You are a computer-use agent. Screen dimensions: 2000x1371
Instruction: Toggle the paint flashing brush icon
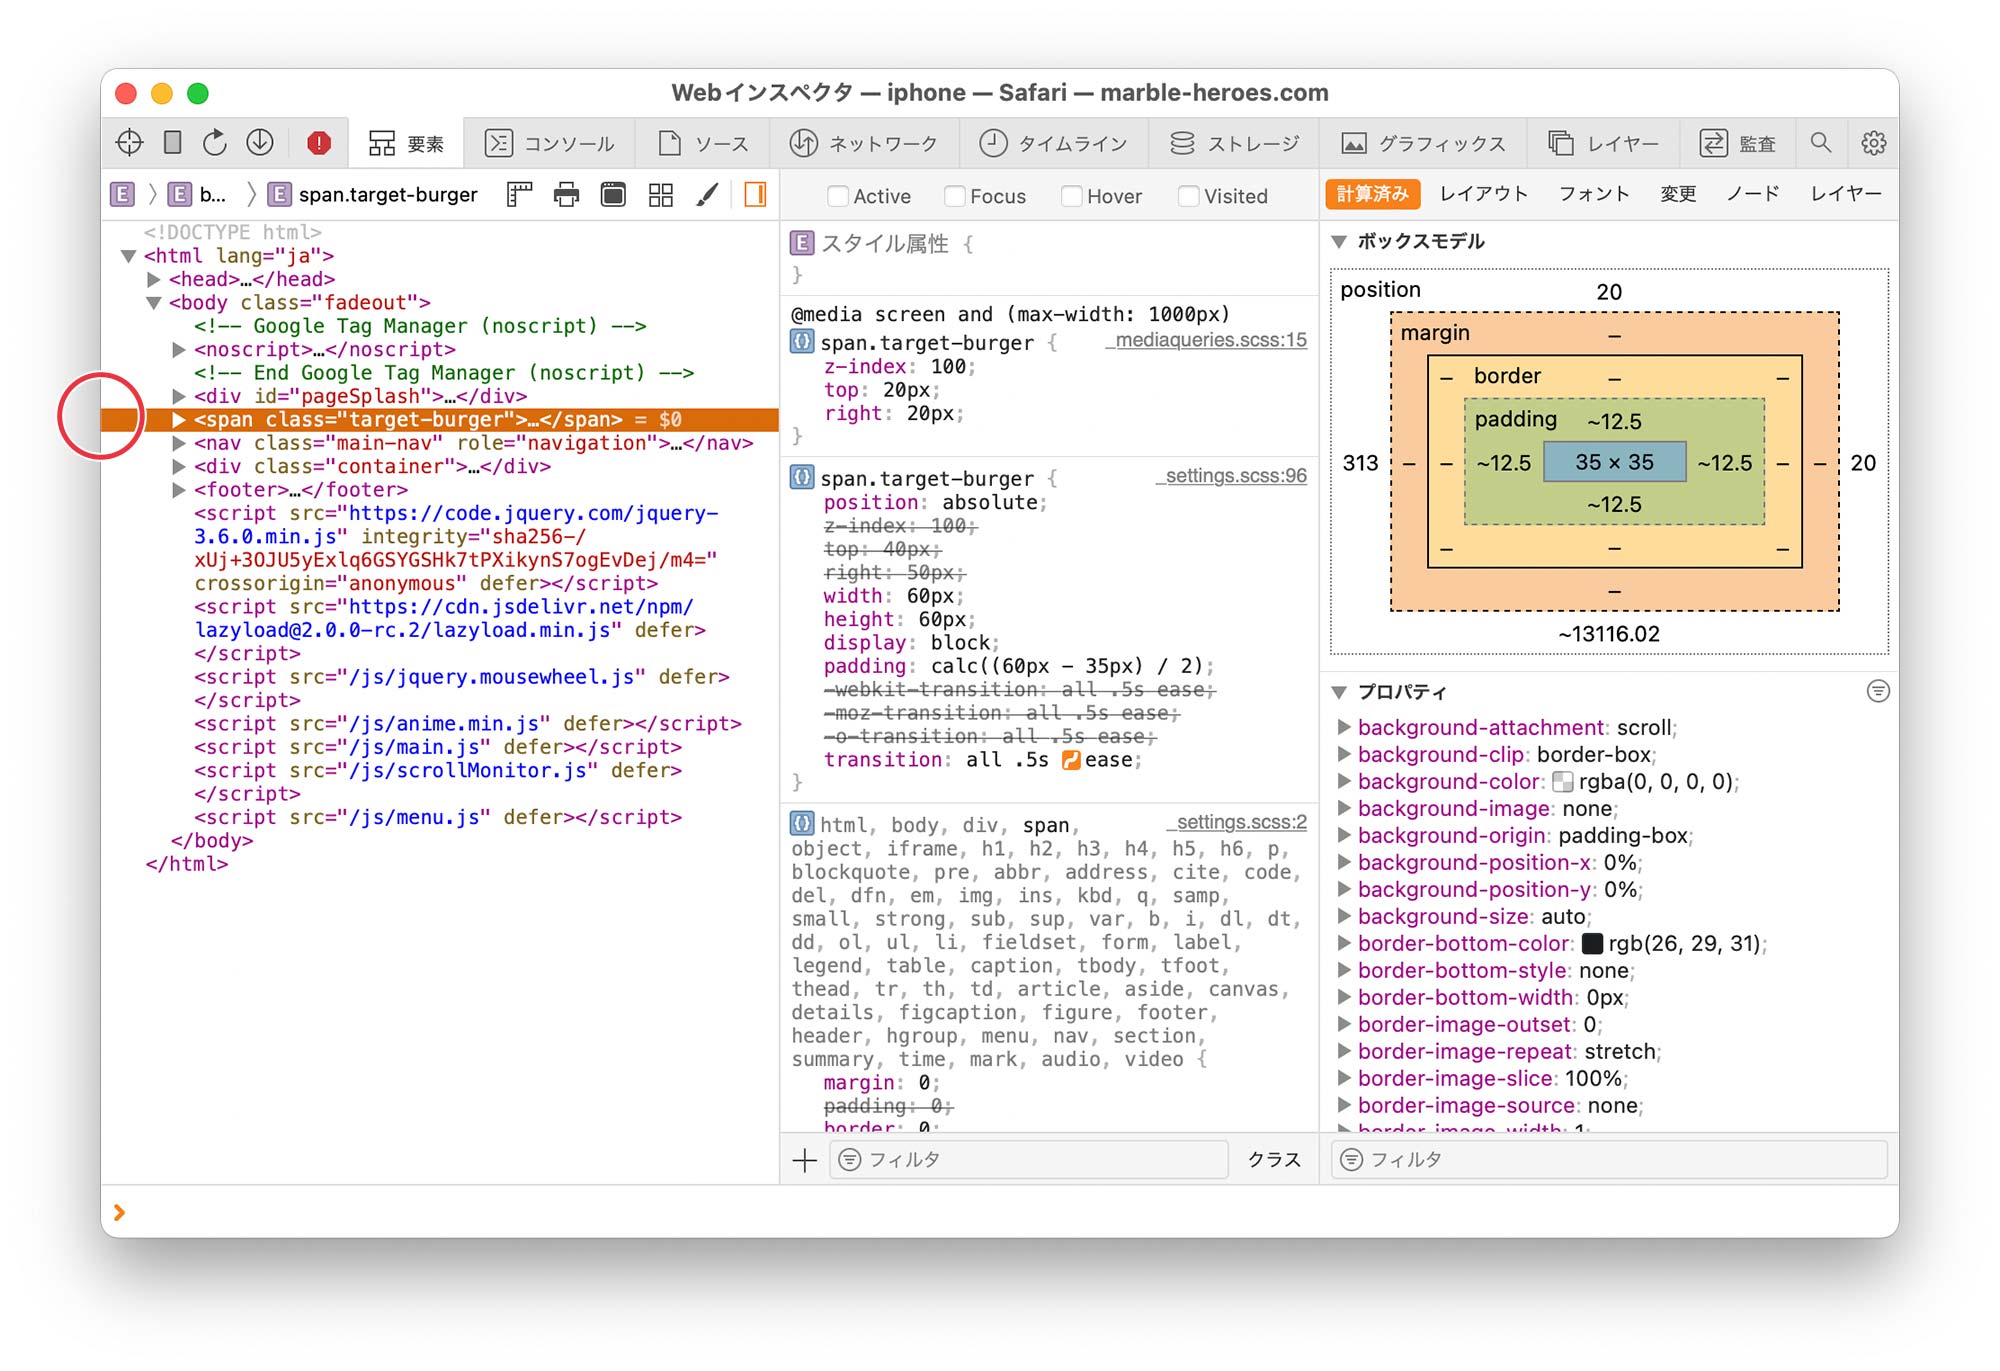click(708, 195)
